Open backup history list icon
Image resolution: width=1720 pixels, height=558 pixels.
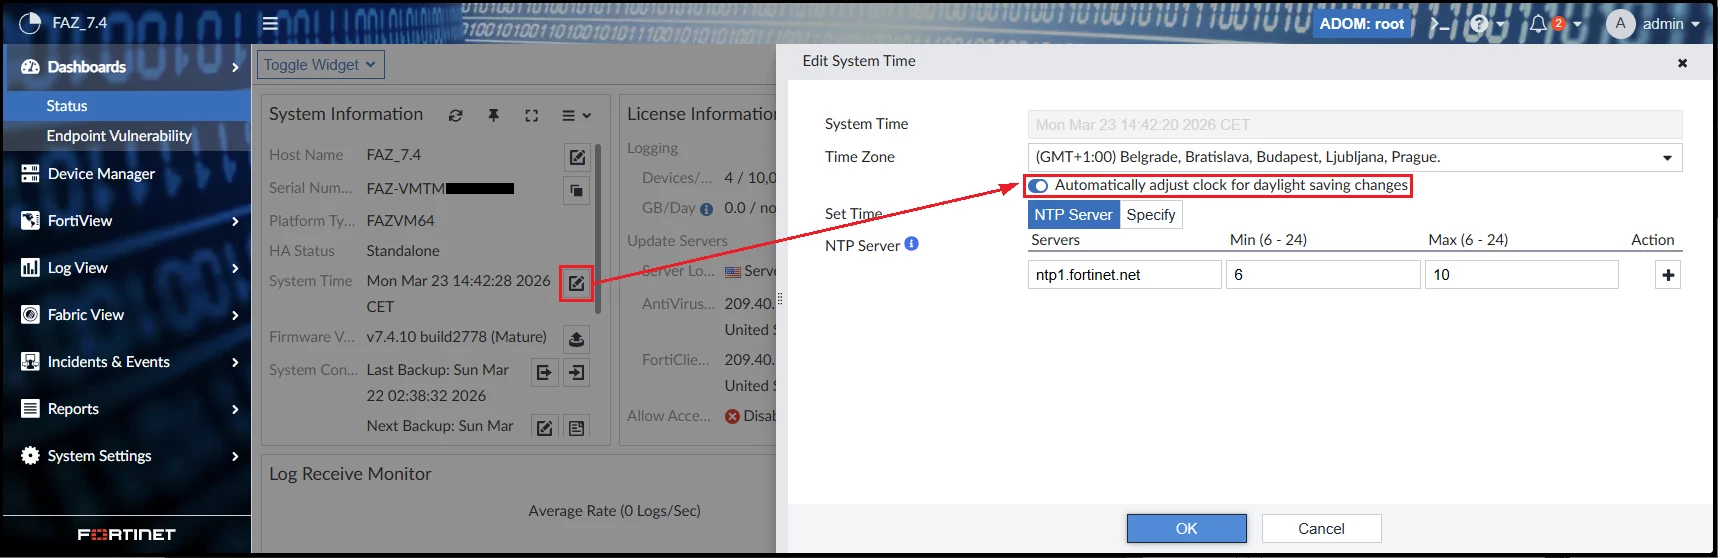[577, 428]
